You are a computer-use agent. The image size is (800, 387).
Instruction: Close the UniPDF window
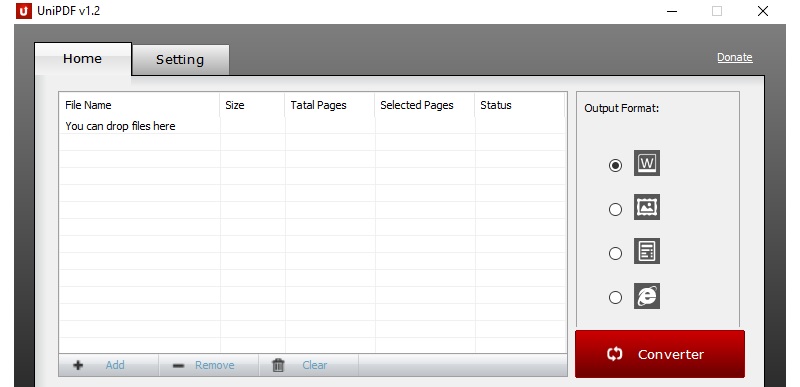click(x=763, y=11)
